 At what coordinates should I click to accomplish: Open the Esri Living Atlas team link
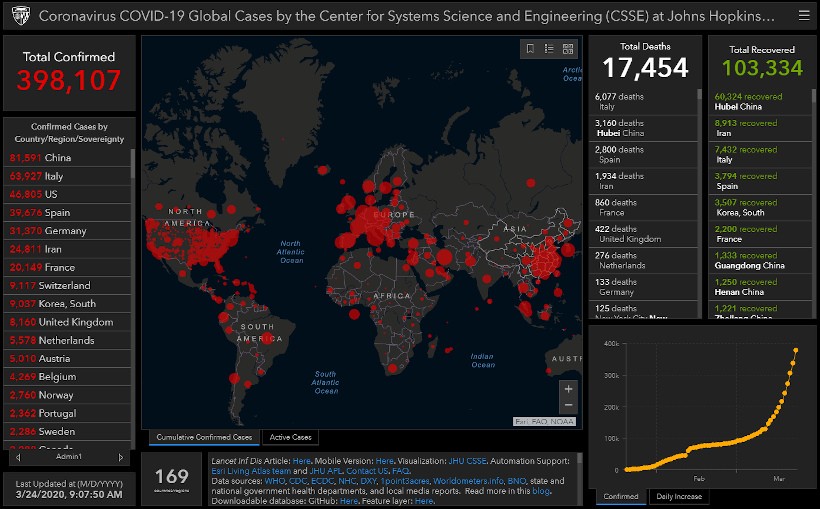pos(251,471)
